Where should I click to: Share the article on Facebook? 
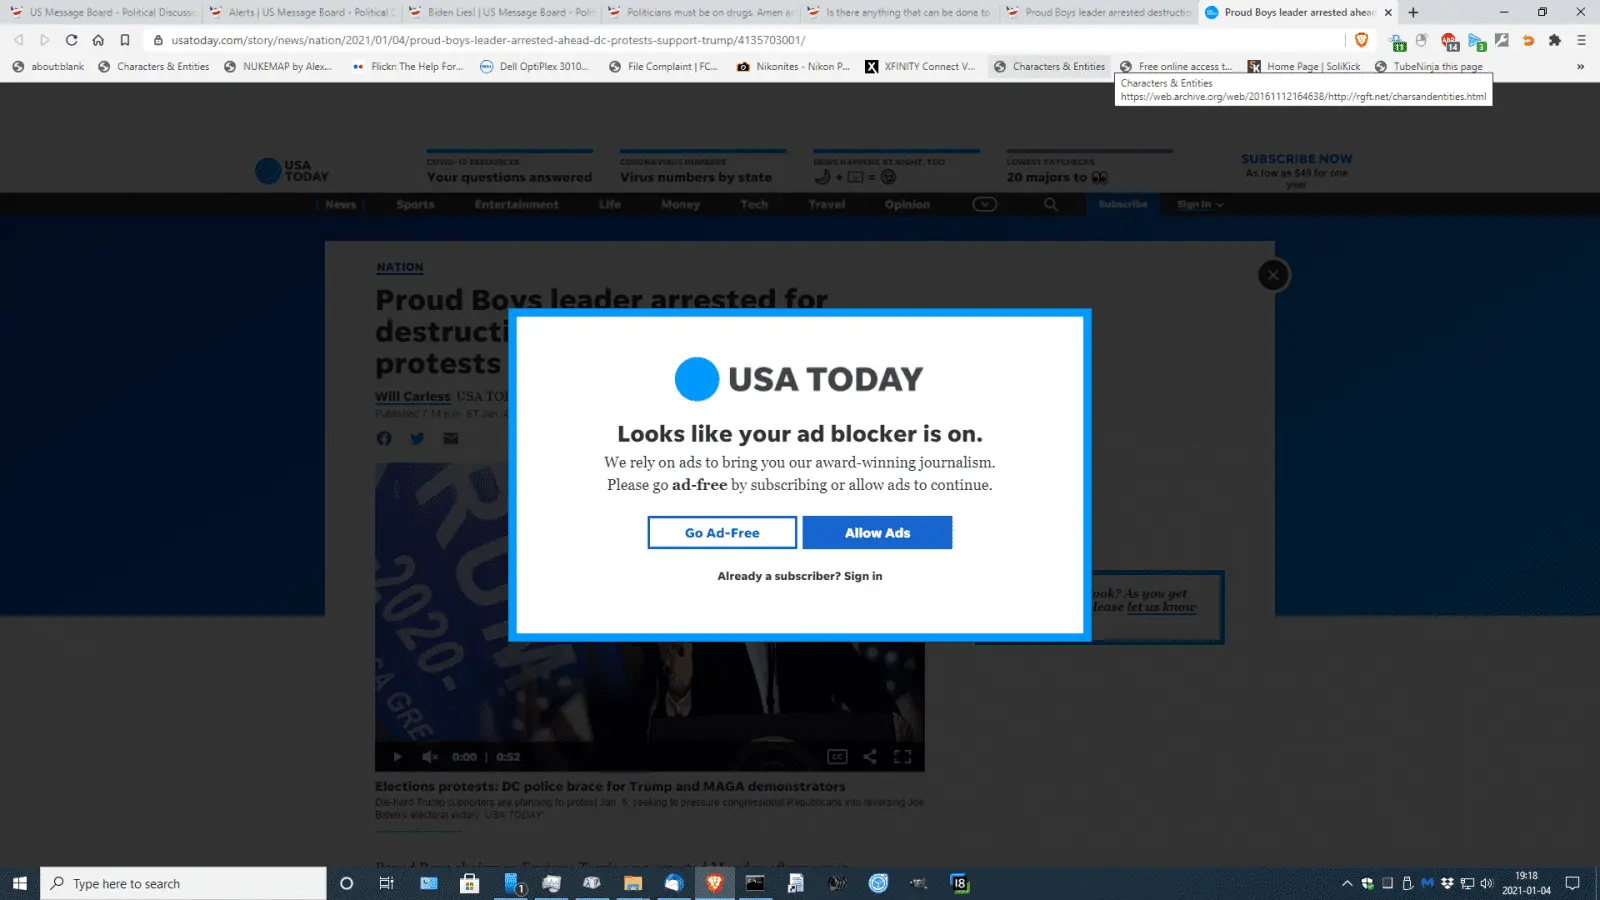pyautogui.click(x=384, y=438)
